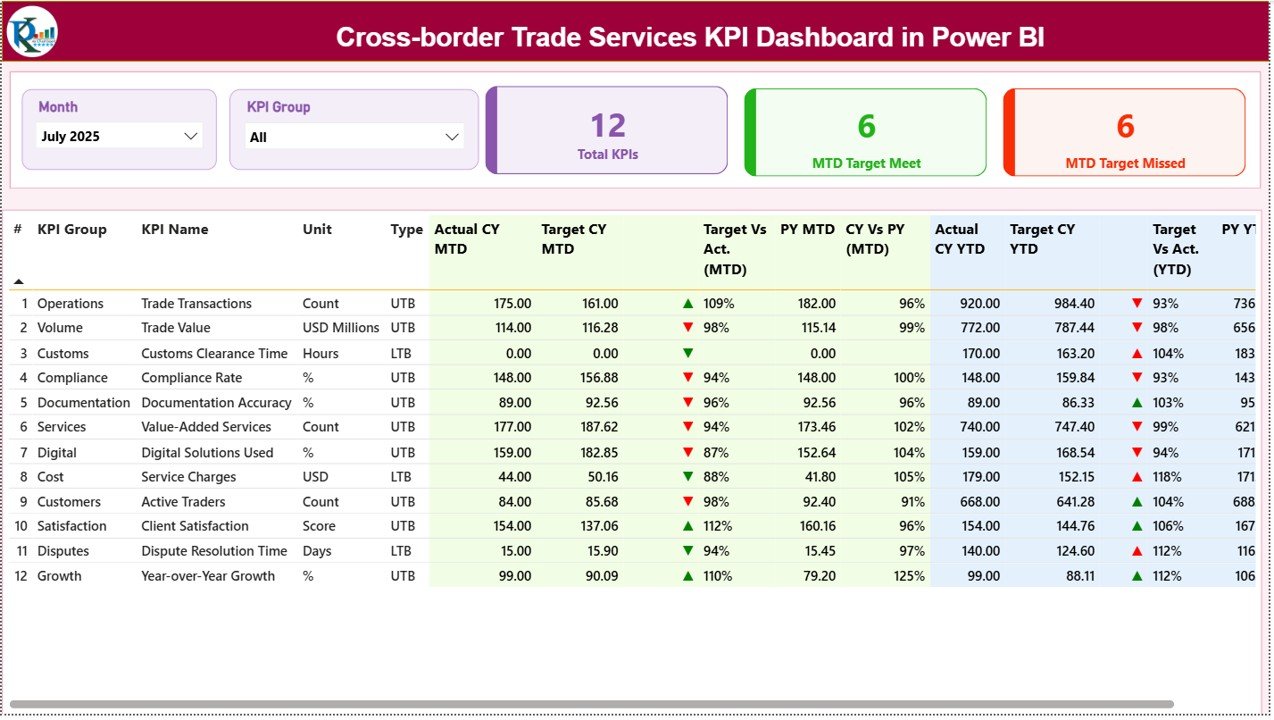The height and width of the screenshot is (720, 1274).
Task: Sort the table by the KPI Name column header
Action: (x=174, y=229)
